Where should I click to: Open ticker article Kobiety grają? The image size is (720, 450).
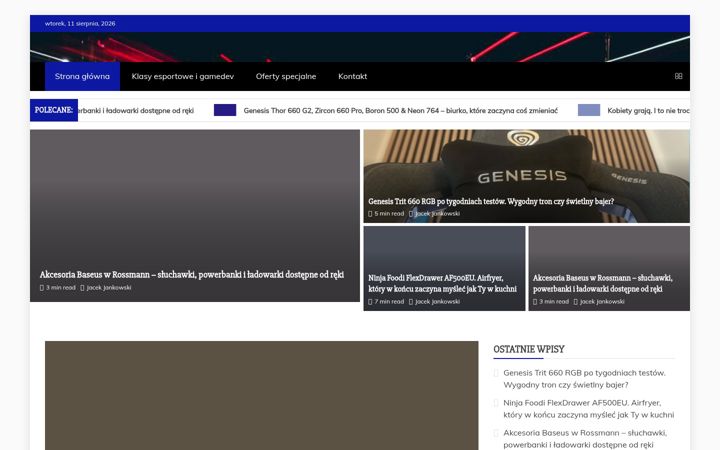click(648, 111)
